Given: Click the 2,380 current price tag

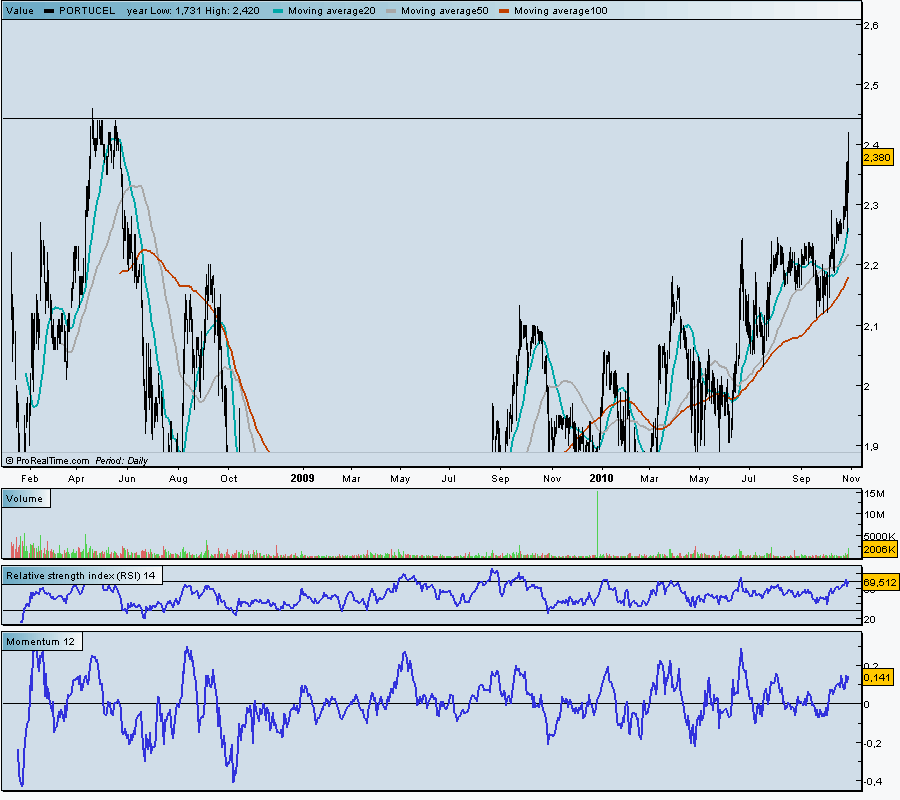Looking at the screenshot, I should tap(876, 158).
